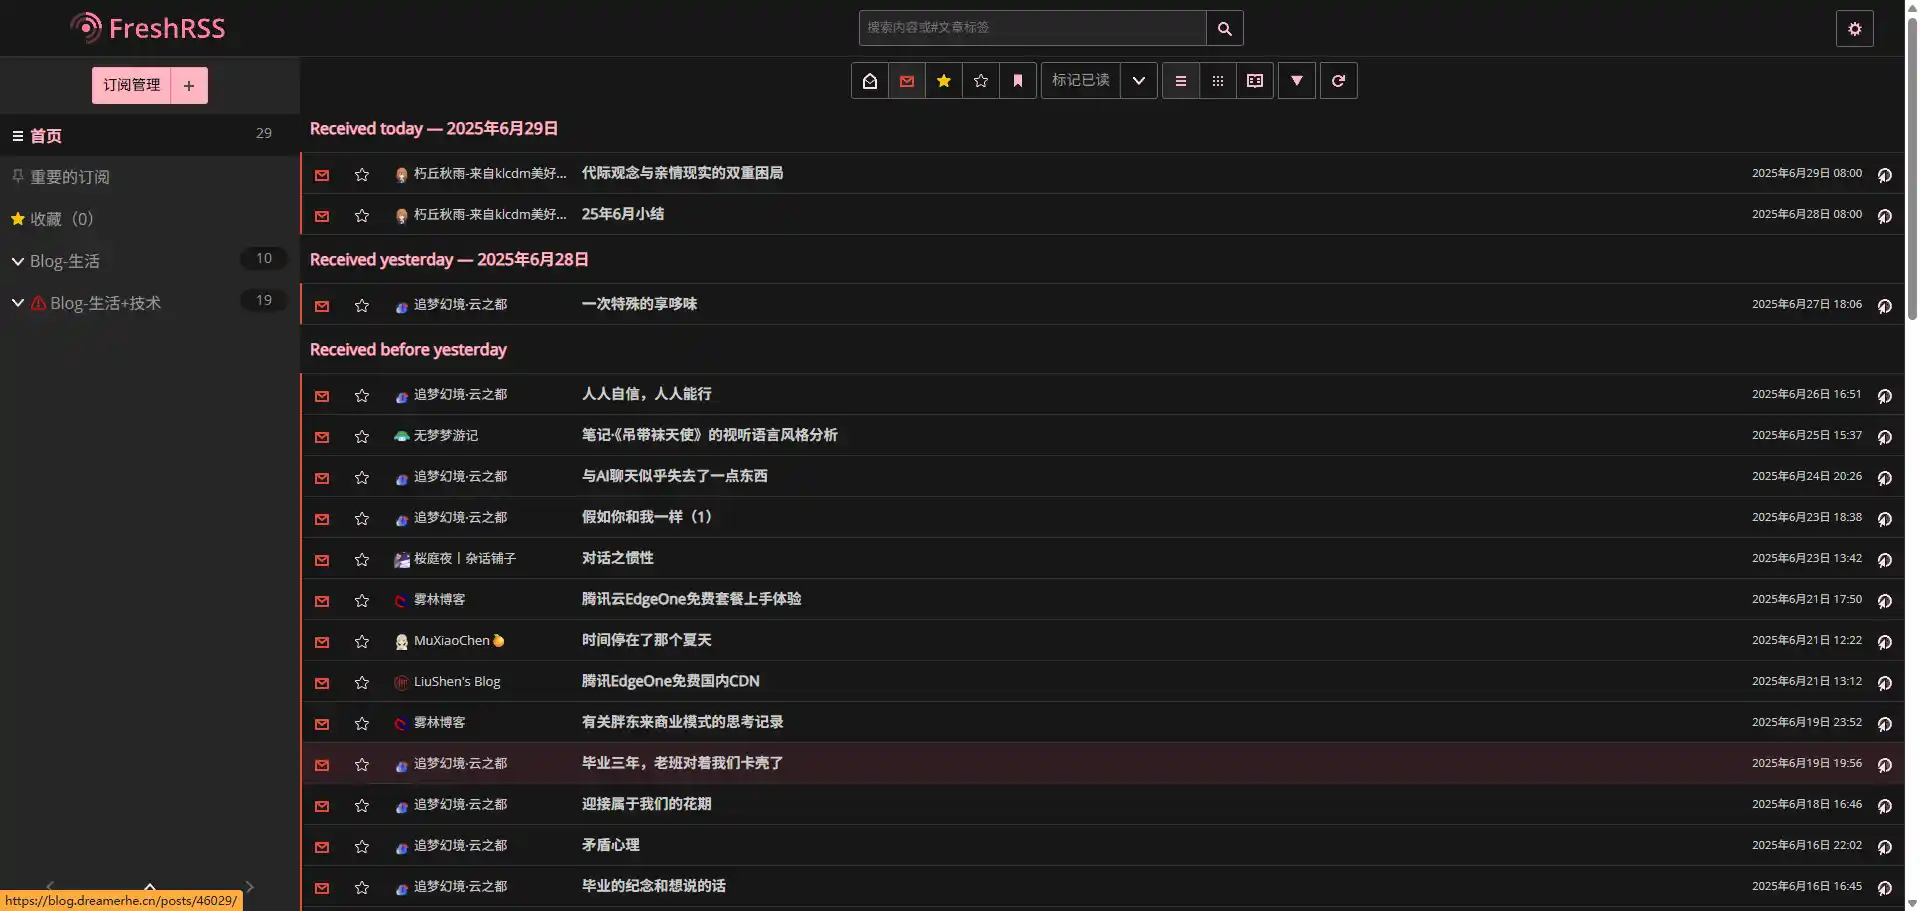The width and height of the screenshot is (1920, 911).
Task: Toggle read status of 25年6月小结
Action: click(x=322, y=216)
